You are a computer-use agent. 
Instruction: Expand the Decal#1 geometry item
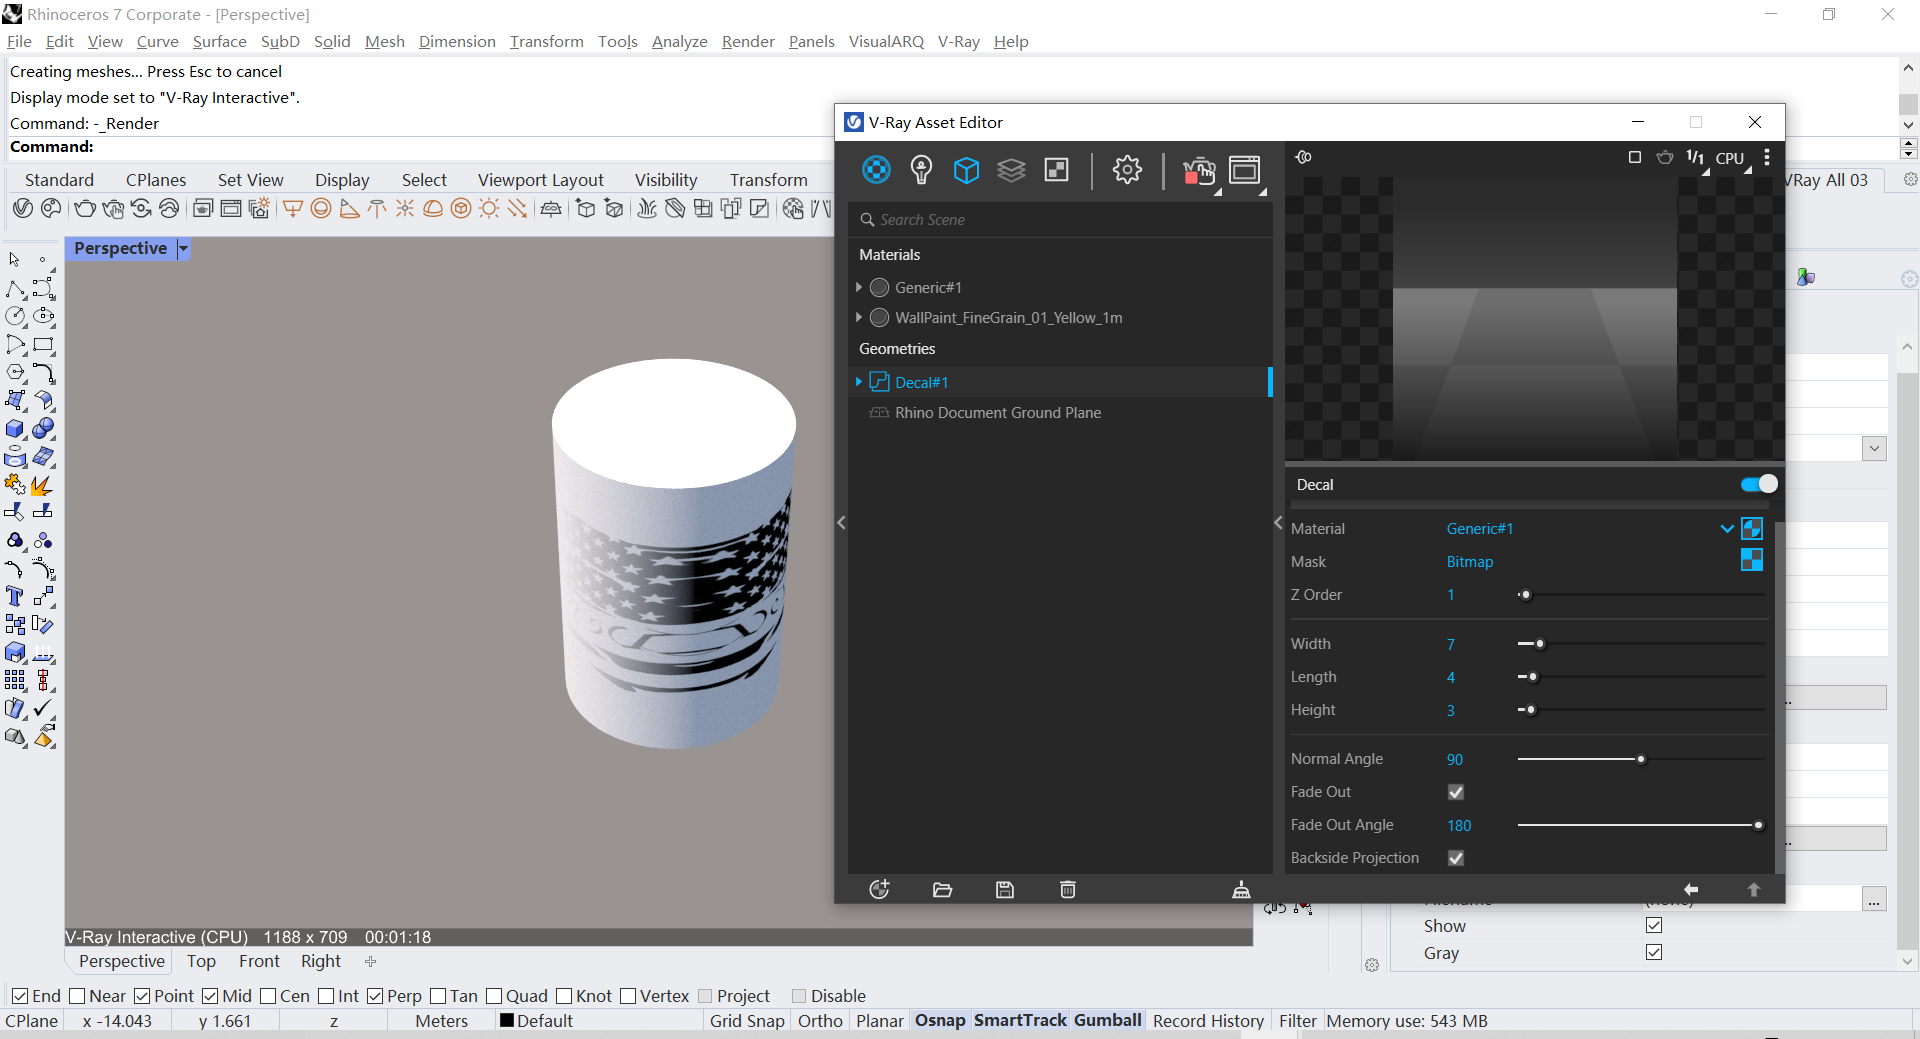859,382
